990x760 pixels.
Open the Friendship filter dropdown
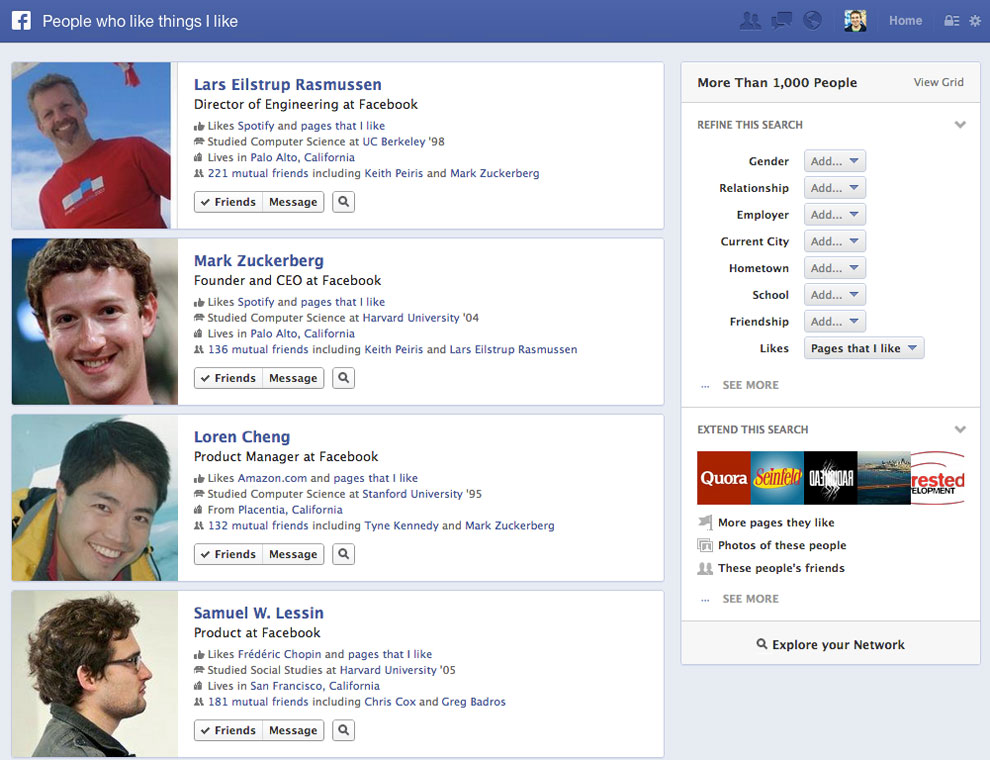coord(834,321)
